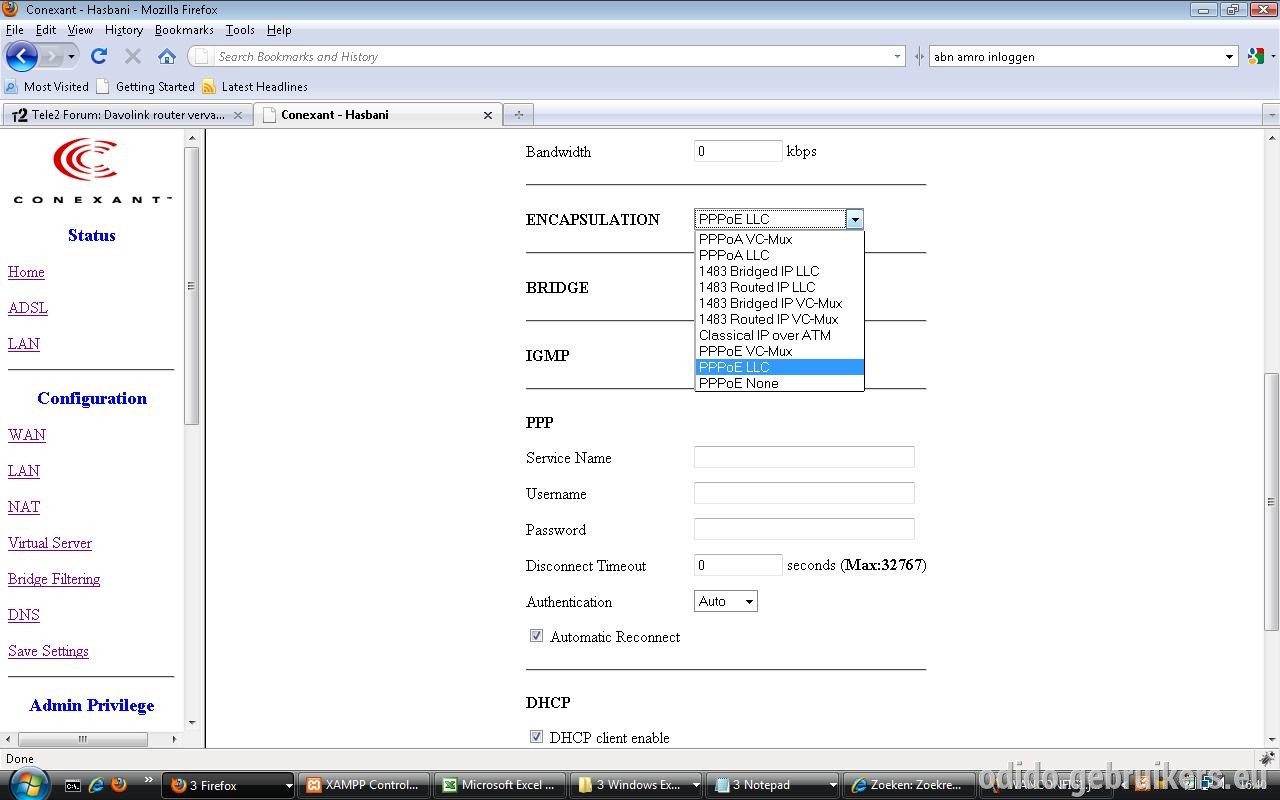The height and width of the screenshot is (800, 1280).
Task: Click the Save Settings link
Action: click(48, 651)
